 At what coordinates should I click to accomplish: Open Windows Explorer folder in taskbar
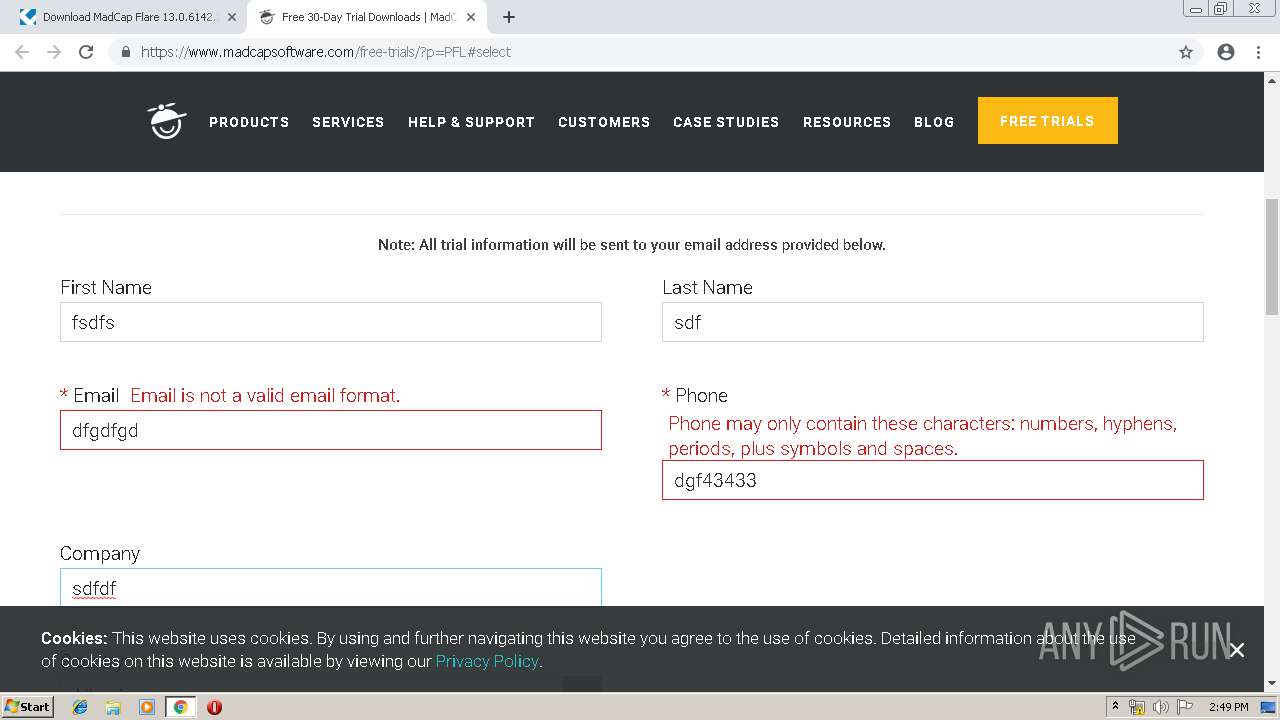point(113,707)
